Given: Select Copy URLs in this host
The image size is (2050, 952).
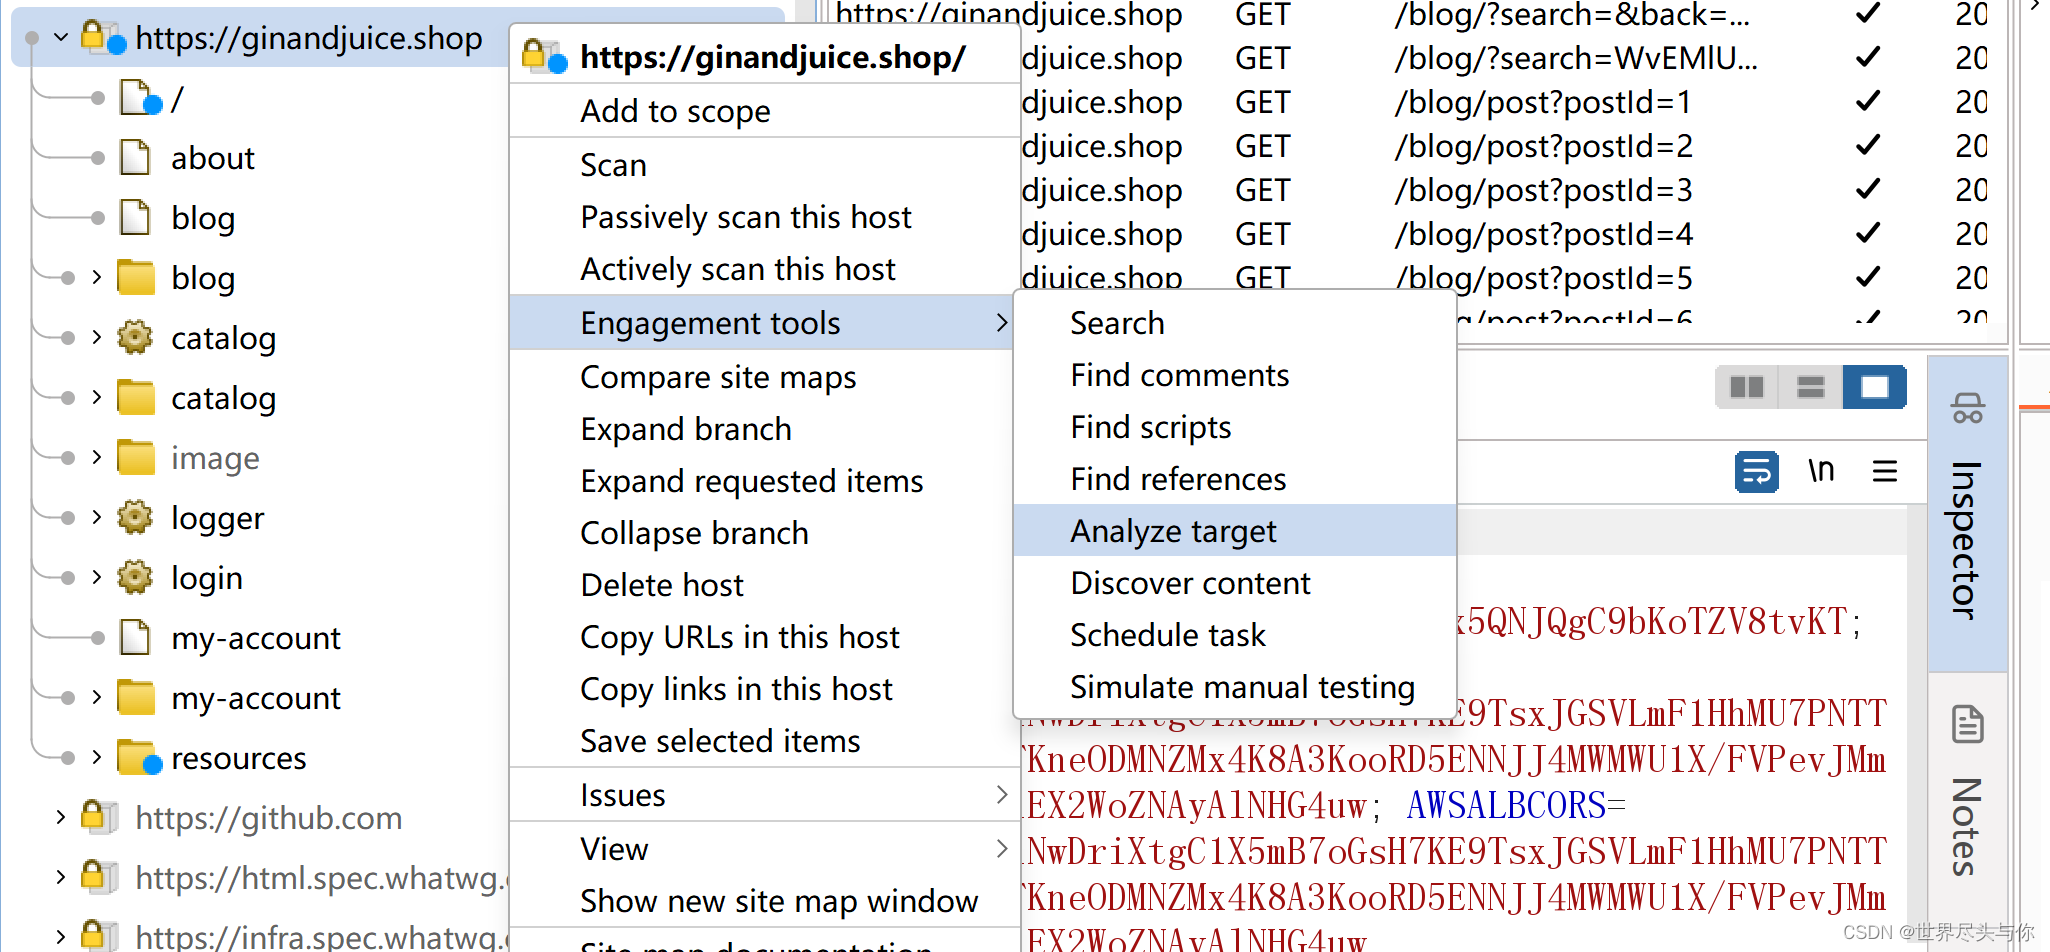Looking at the screenshot, I should click(765, 637).
